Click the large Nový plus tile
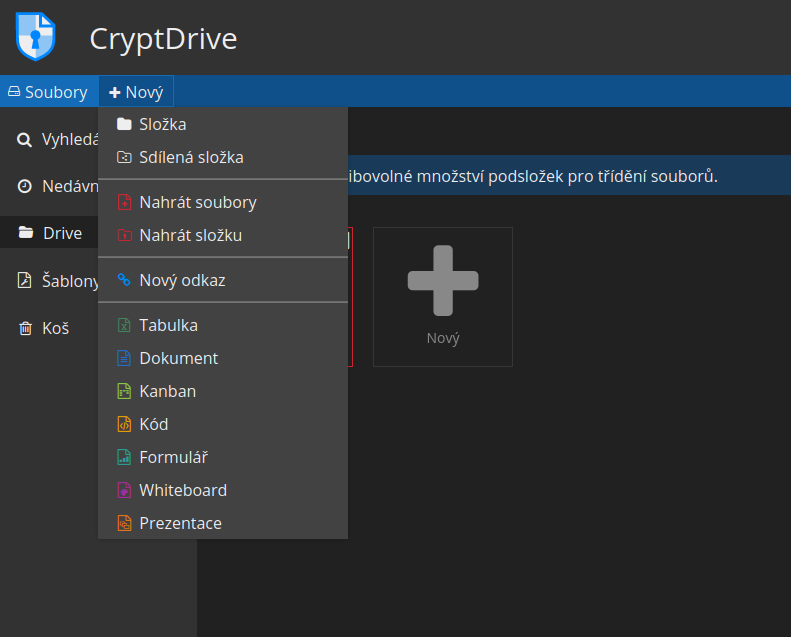The image size is (791, 637). 442,296
